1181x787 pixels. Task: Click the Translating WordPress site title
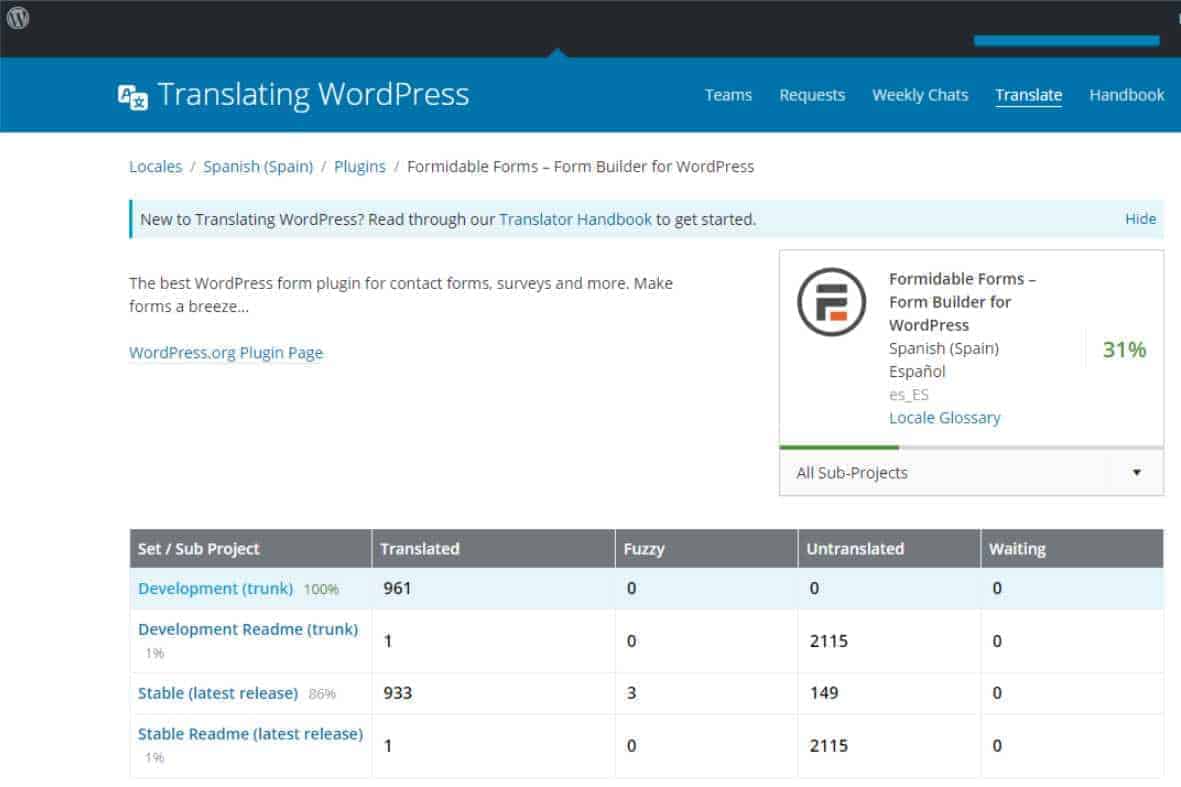313,95
